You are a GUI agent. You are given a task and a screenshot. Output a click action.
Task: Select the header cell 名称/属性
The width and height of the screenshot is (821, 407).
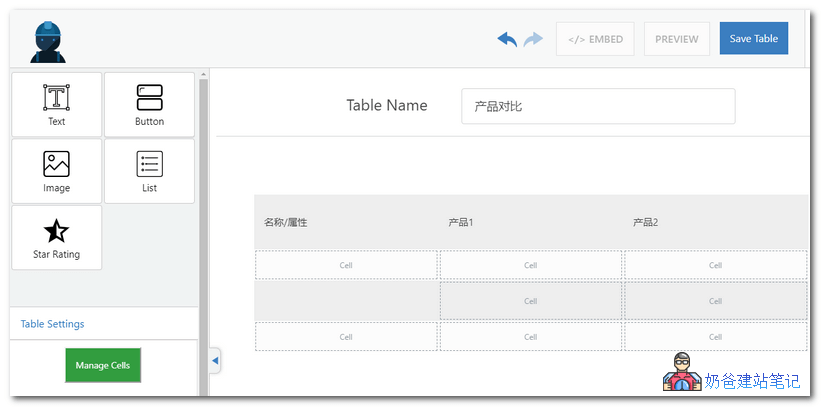coord(346,223)
